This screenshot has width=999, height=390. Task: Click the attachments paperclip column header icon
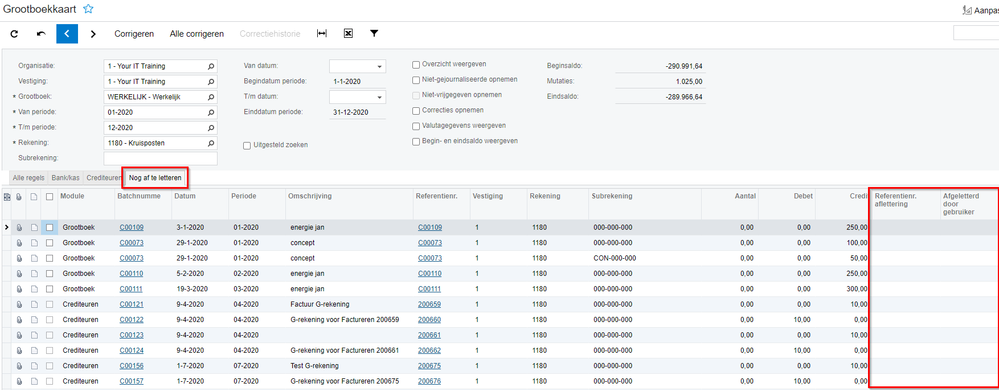click(x=19, y=198)
